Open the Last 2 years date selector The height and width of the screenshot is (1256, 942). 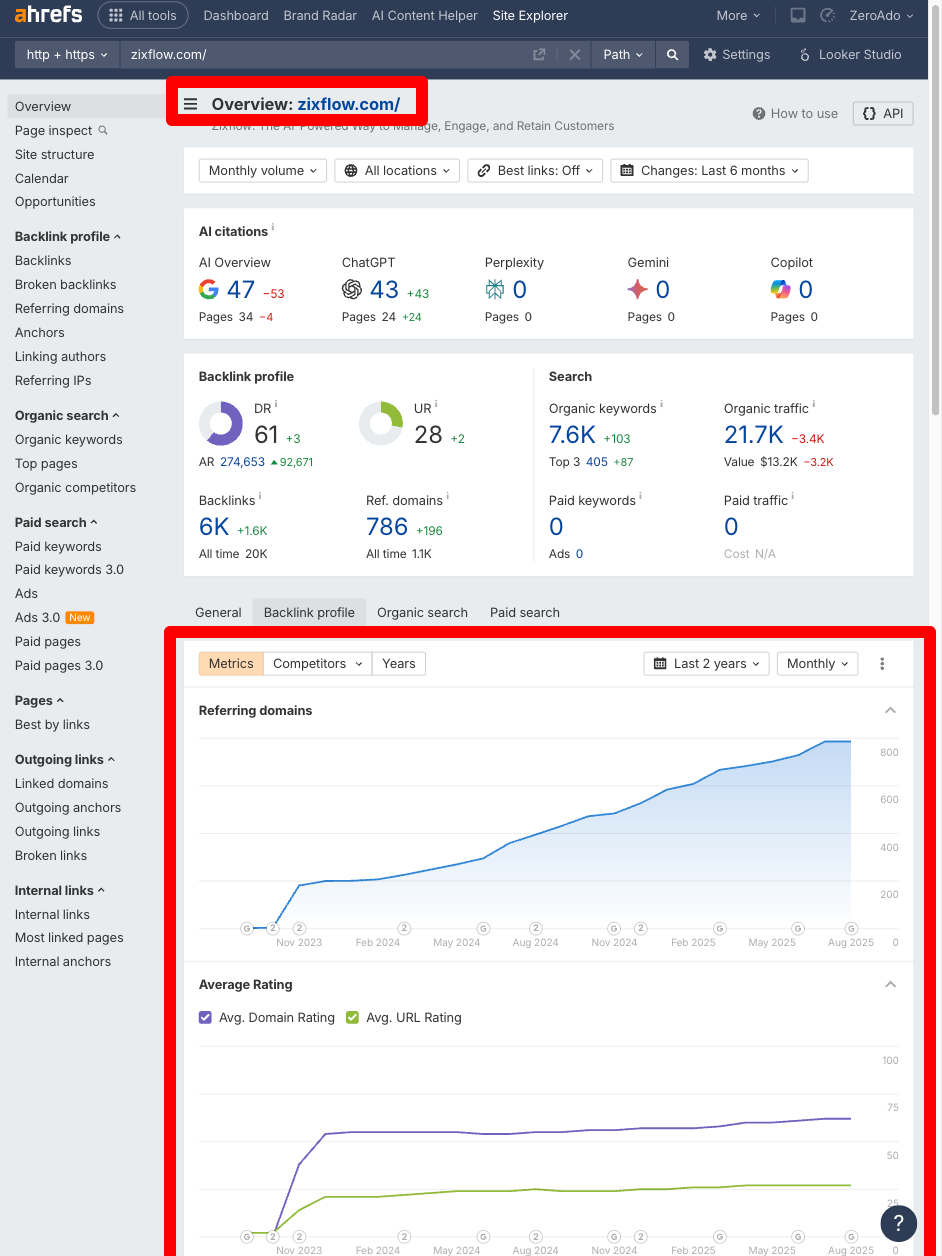coord(706,663)
